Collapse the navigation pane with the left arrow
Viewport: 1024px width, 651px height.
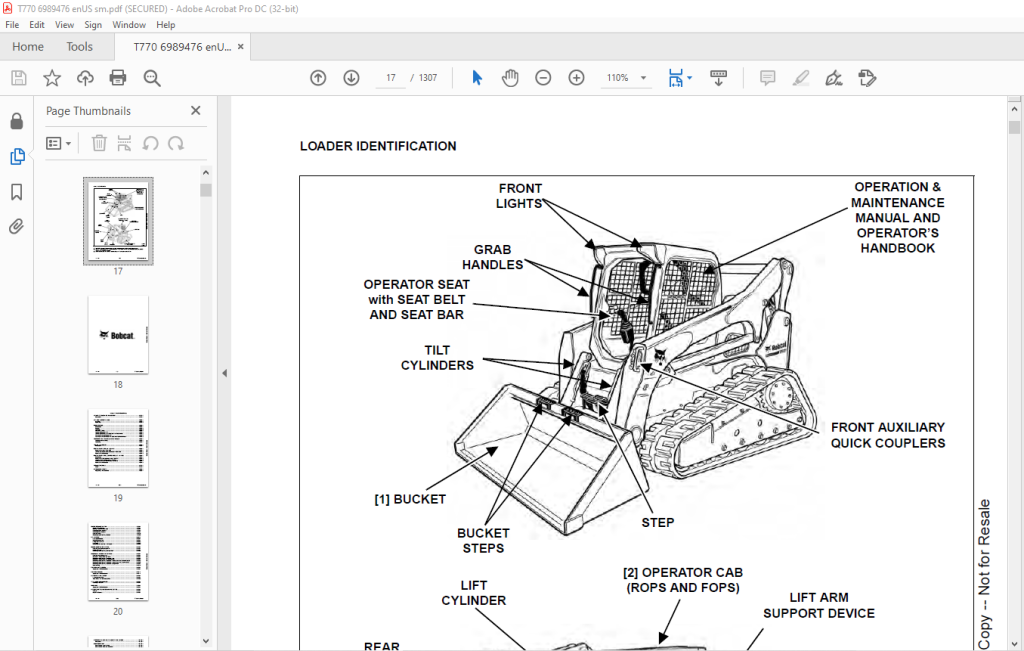(225, 373)
